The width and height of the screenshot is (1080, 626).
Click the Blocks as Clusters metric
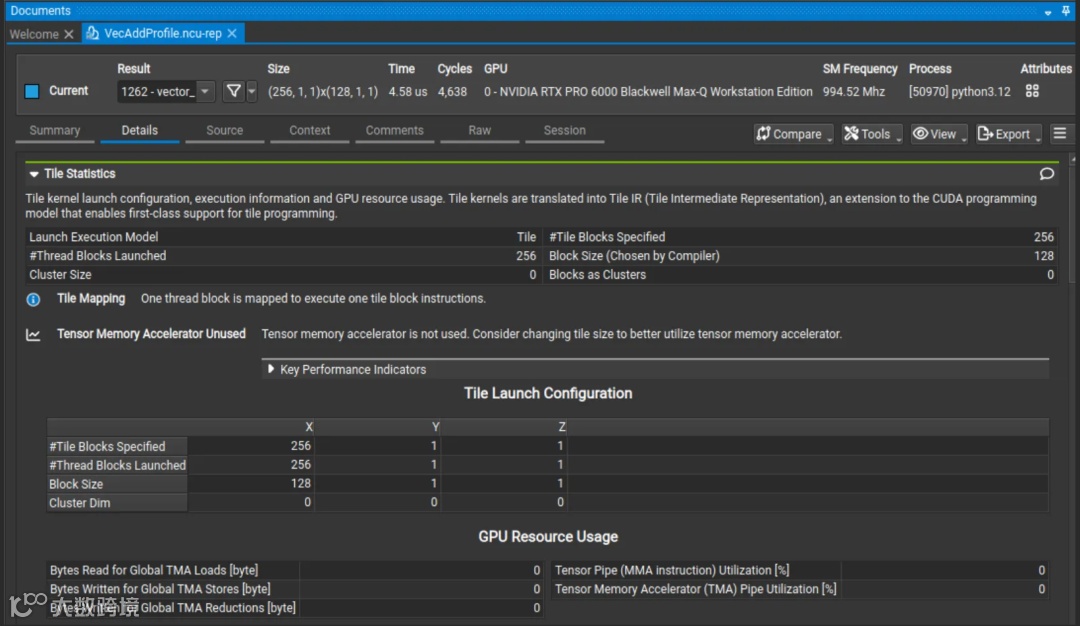(x=801, y=274)
